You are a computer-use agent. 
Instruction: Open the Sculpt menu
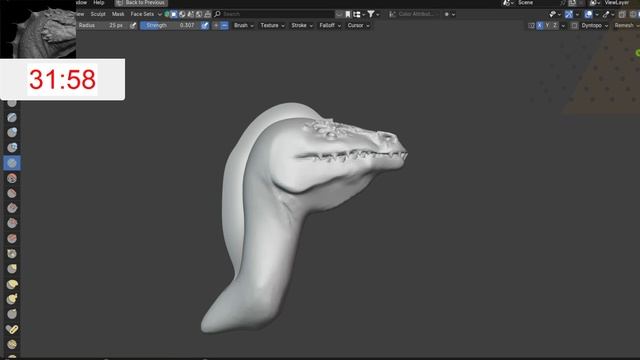click(98, 14)
